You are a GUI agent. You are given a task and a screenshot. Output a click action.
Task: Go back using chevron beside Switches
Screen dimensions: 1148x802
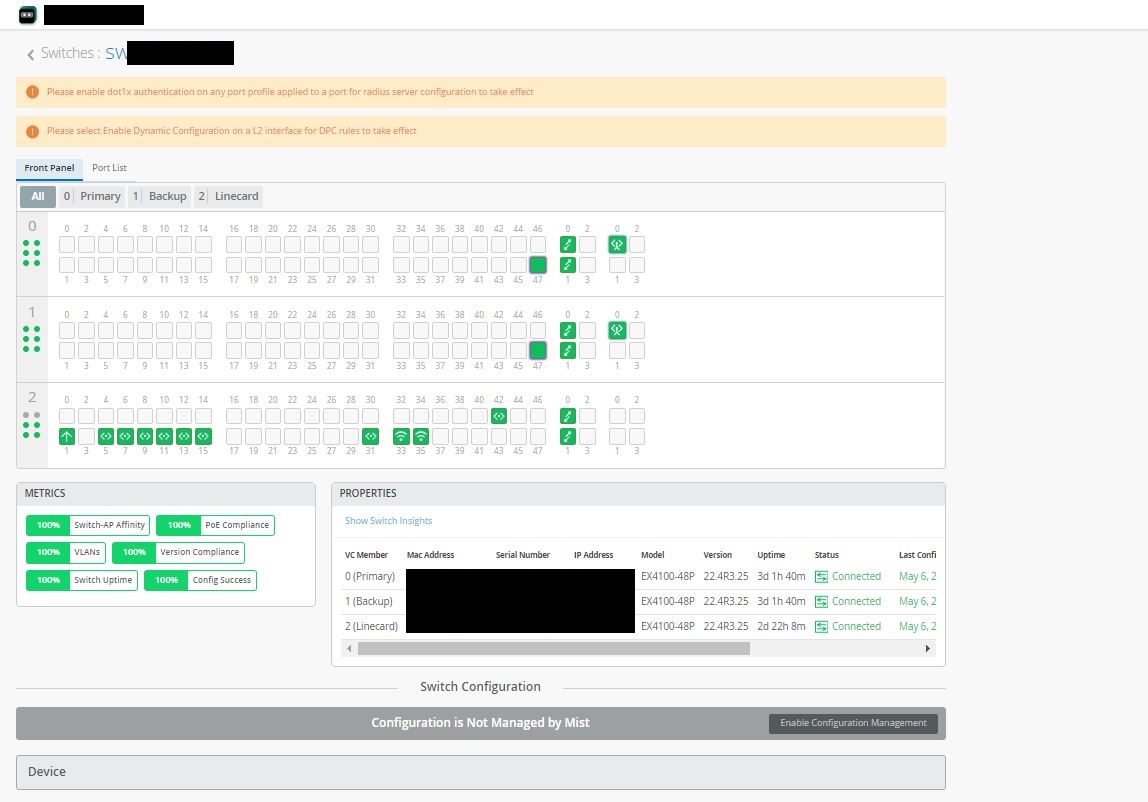(31, 54)
